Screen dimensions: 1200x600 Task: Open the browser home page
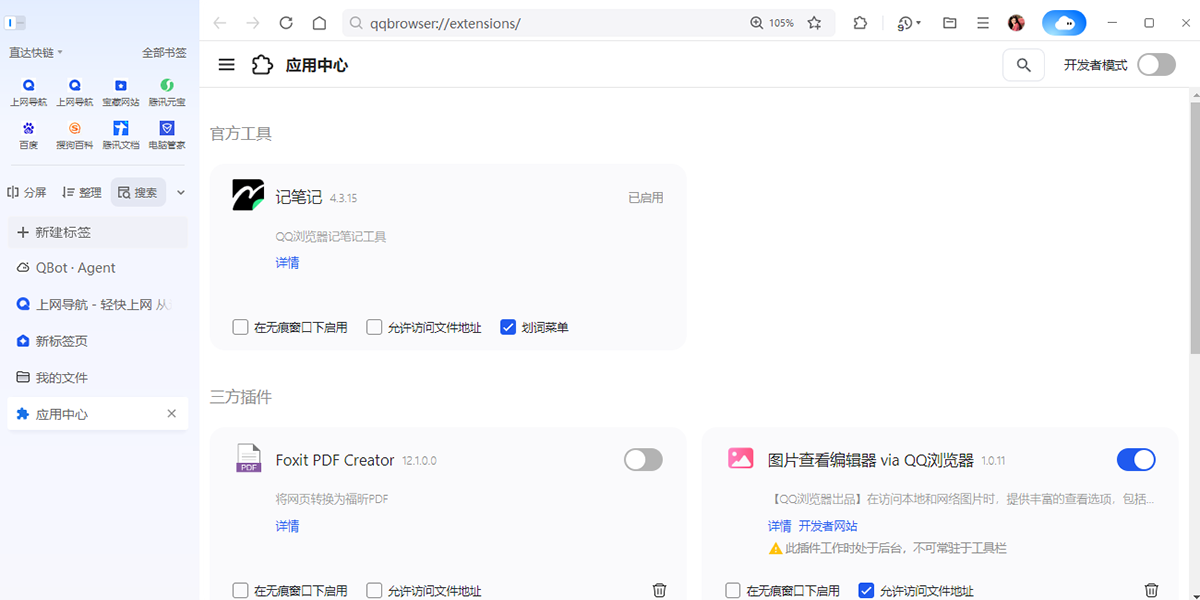(x=319, y=23)
